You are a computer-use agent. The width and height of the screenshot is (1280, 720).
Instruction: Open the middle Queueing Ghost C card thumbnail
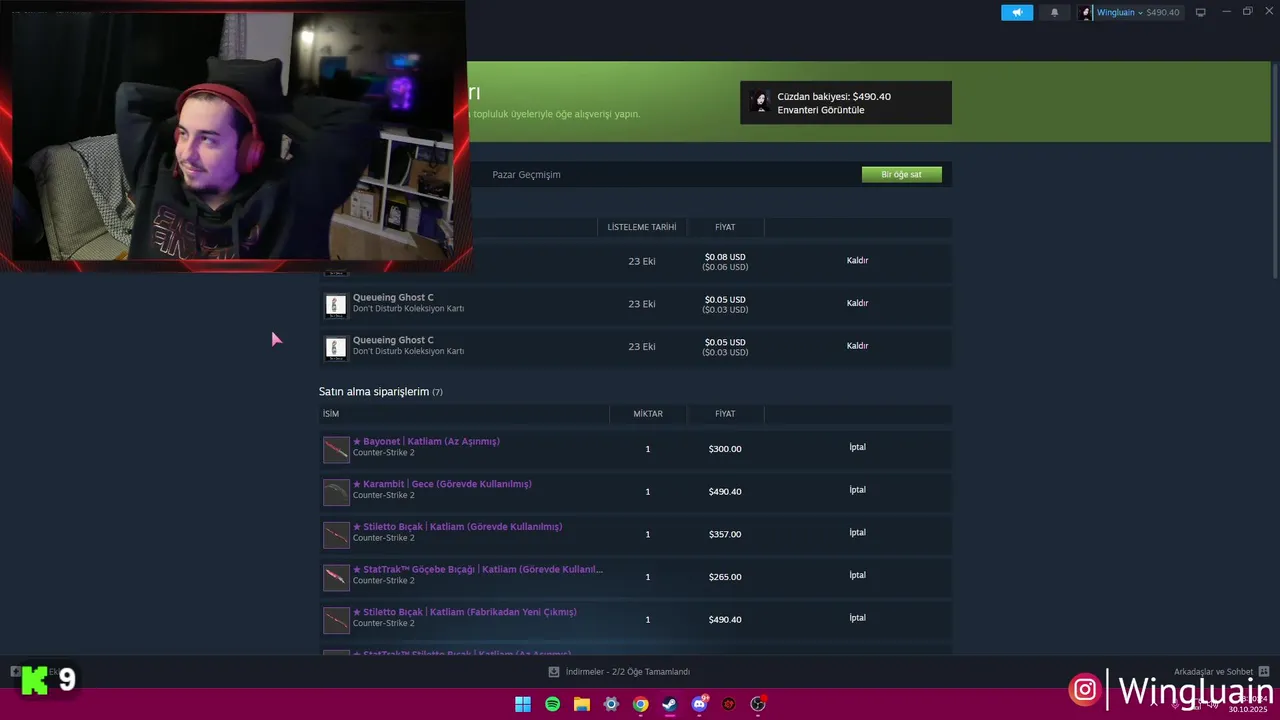(336, 305)
